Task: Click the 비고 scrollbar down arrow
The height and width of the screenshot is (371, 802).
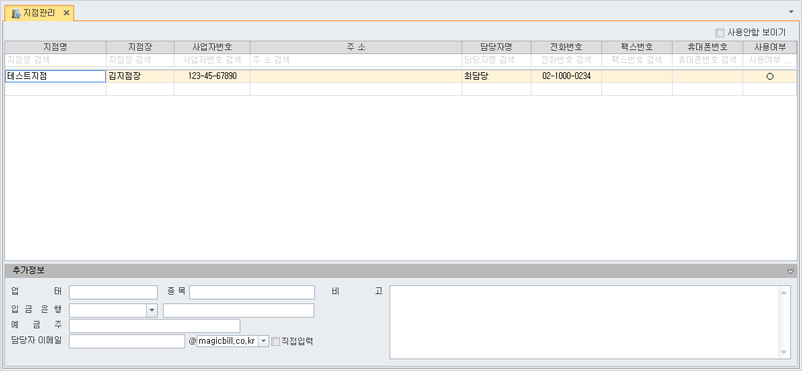Action: (784, 352)
